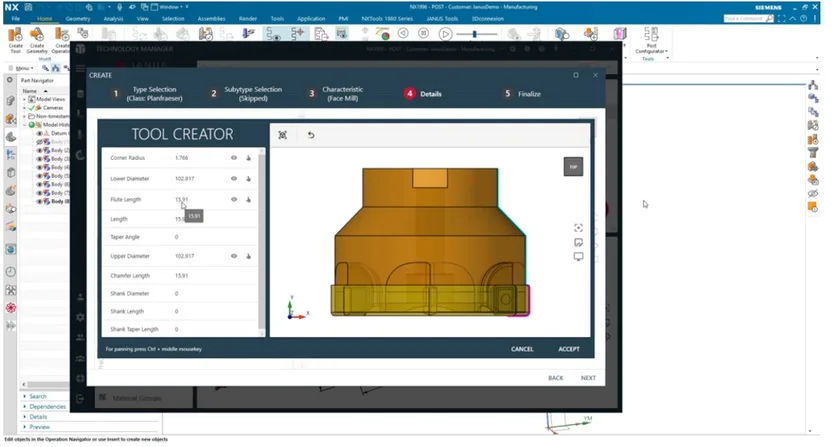Go to step 5 Finalize
The image size is (840, 447).
click(x=522, y=94)
